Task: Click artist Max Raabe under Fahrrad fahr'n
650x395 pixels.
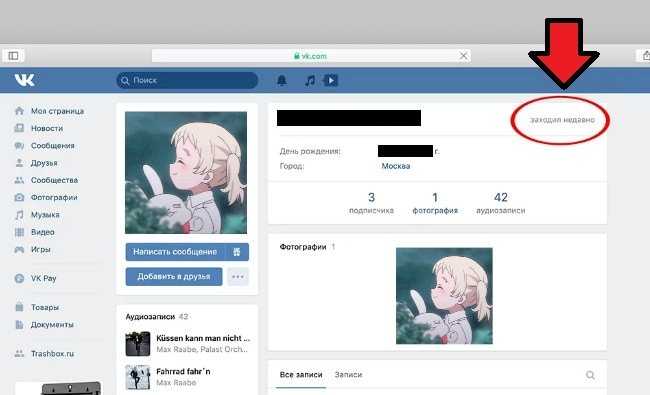Action: point(176,383)
